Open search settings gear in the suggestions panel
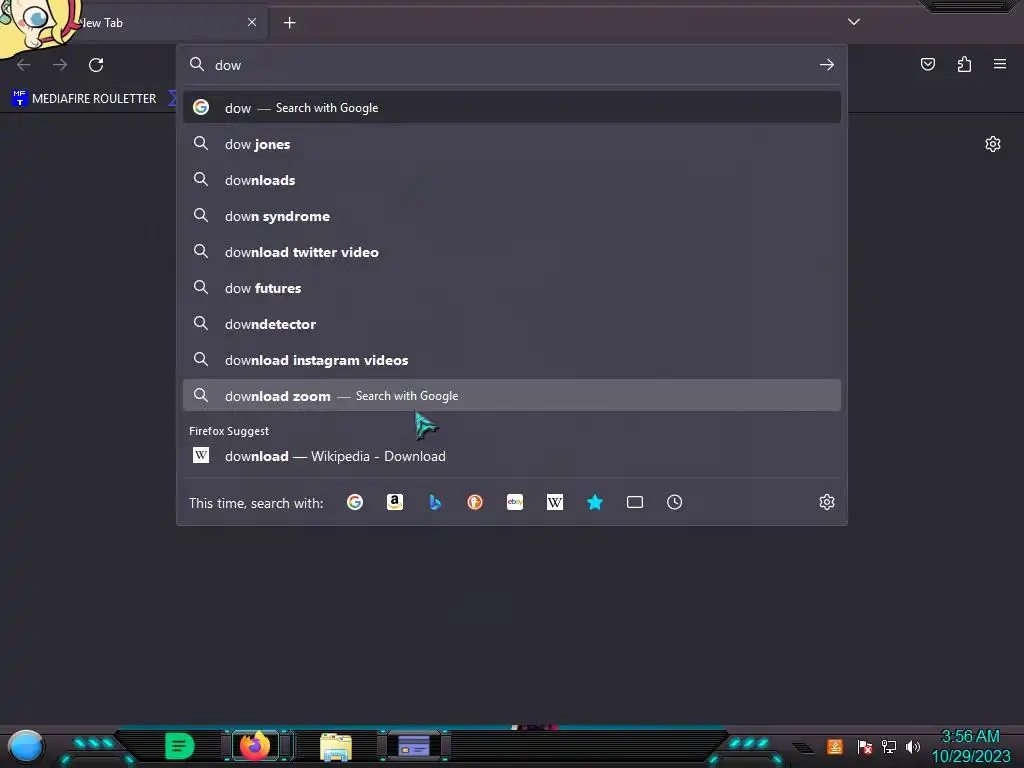This screenshot has width=1024, height=768. point(827,502)
